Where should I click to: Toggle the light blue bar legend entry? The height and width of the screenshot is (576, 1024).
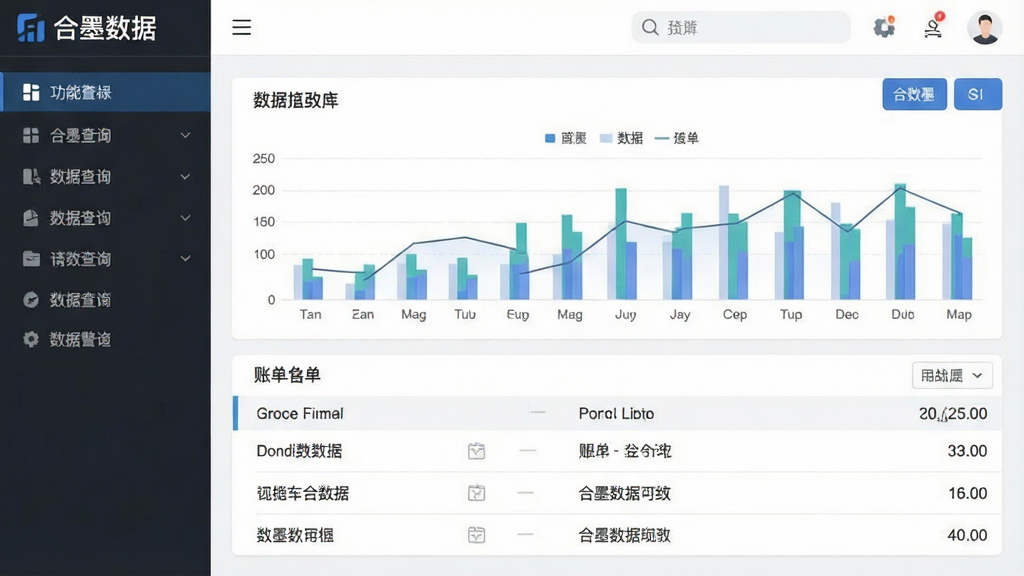click(622, 138)
